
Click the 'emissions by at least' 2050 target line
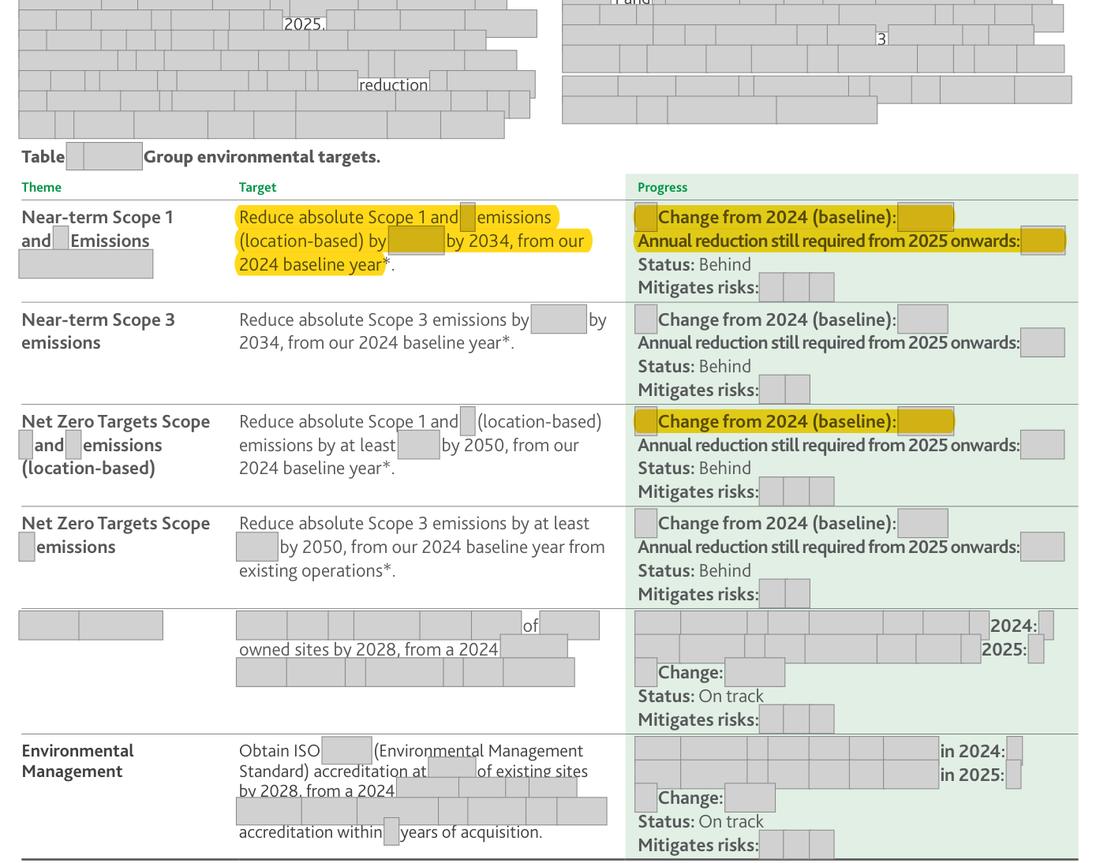coord(317,446)
